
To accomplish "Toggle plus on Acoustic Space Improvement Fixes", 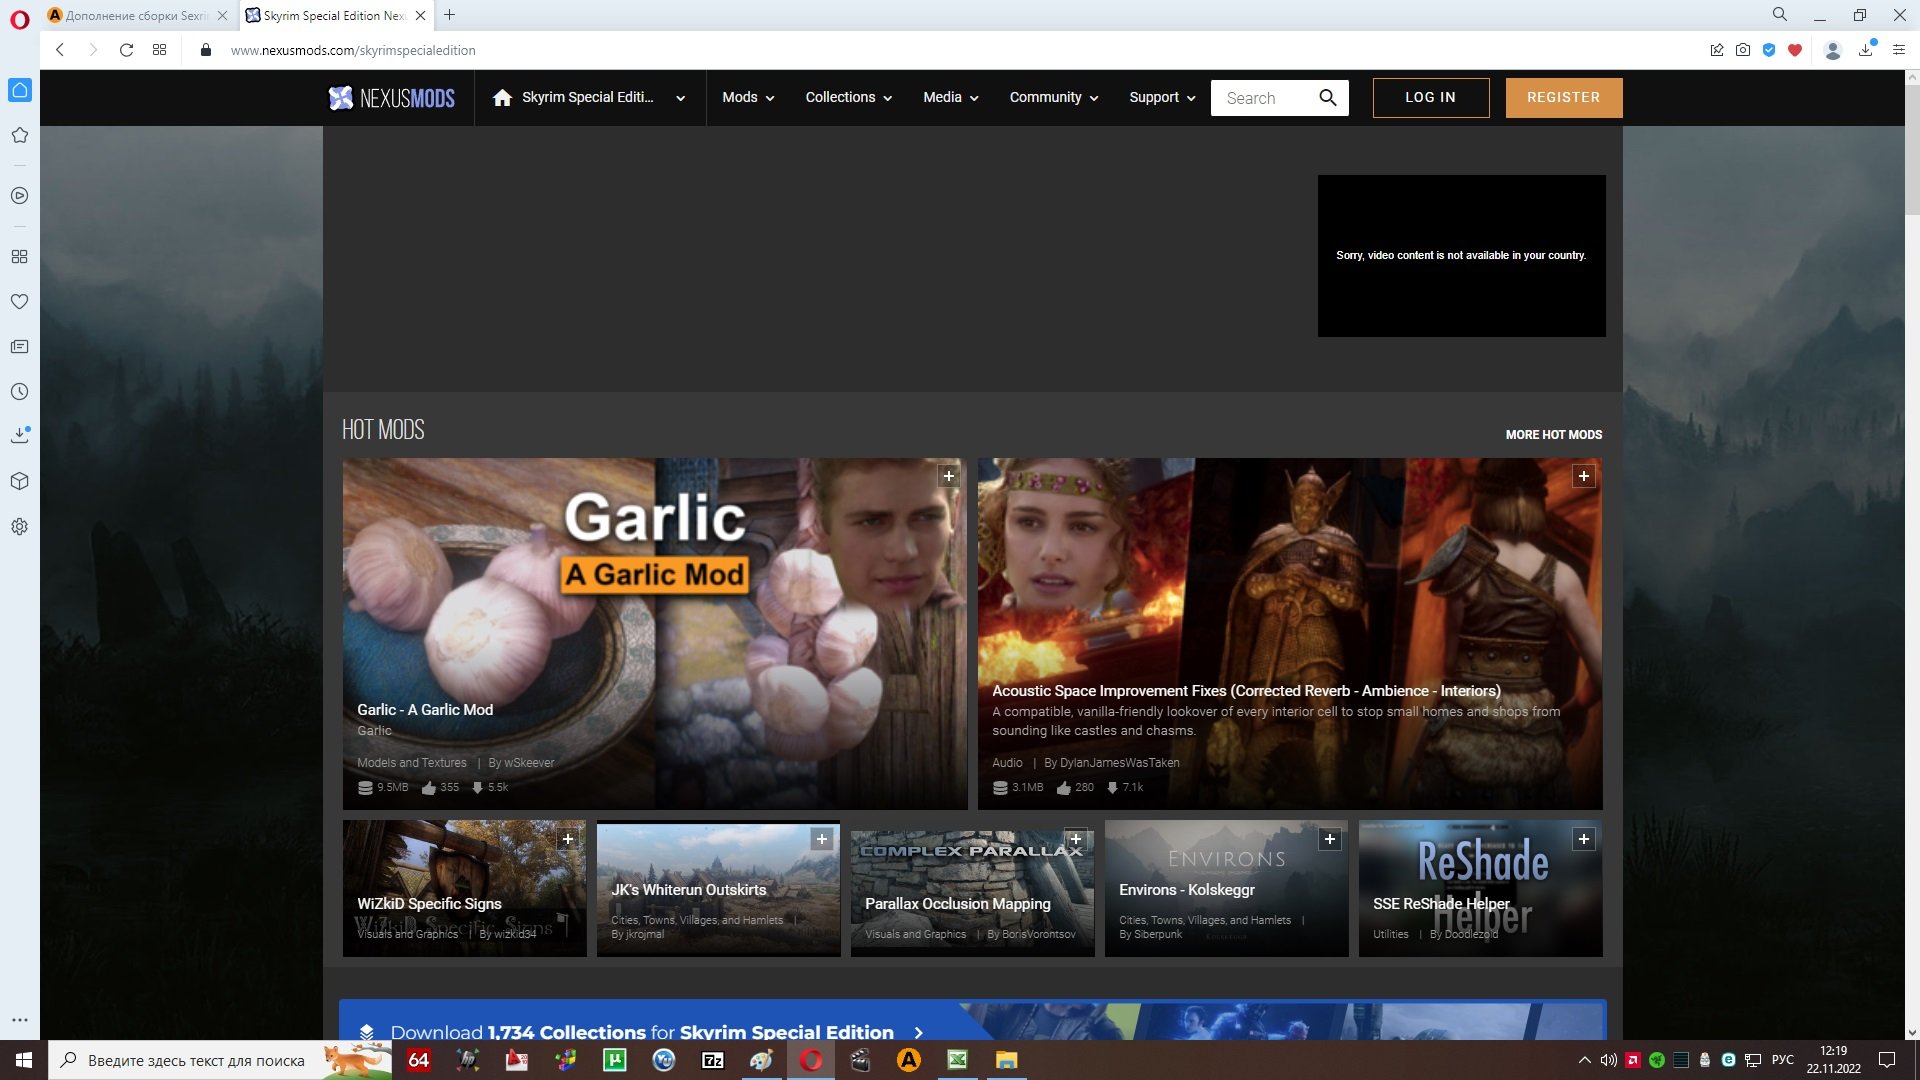I will click(1583, 476).
